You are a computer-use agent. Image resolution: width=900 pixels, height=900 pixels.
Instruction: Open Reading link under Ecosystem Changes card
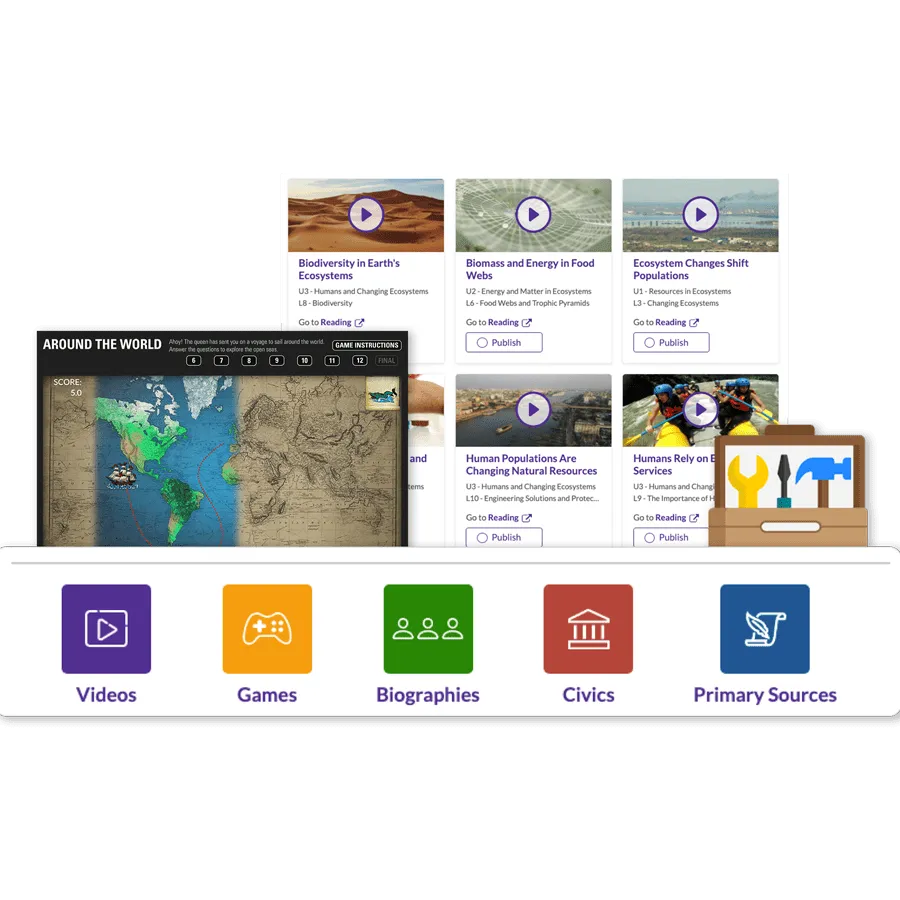coord(670,323)
